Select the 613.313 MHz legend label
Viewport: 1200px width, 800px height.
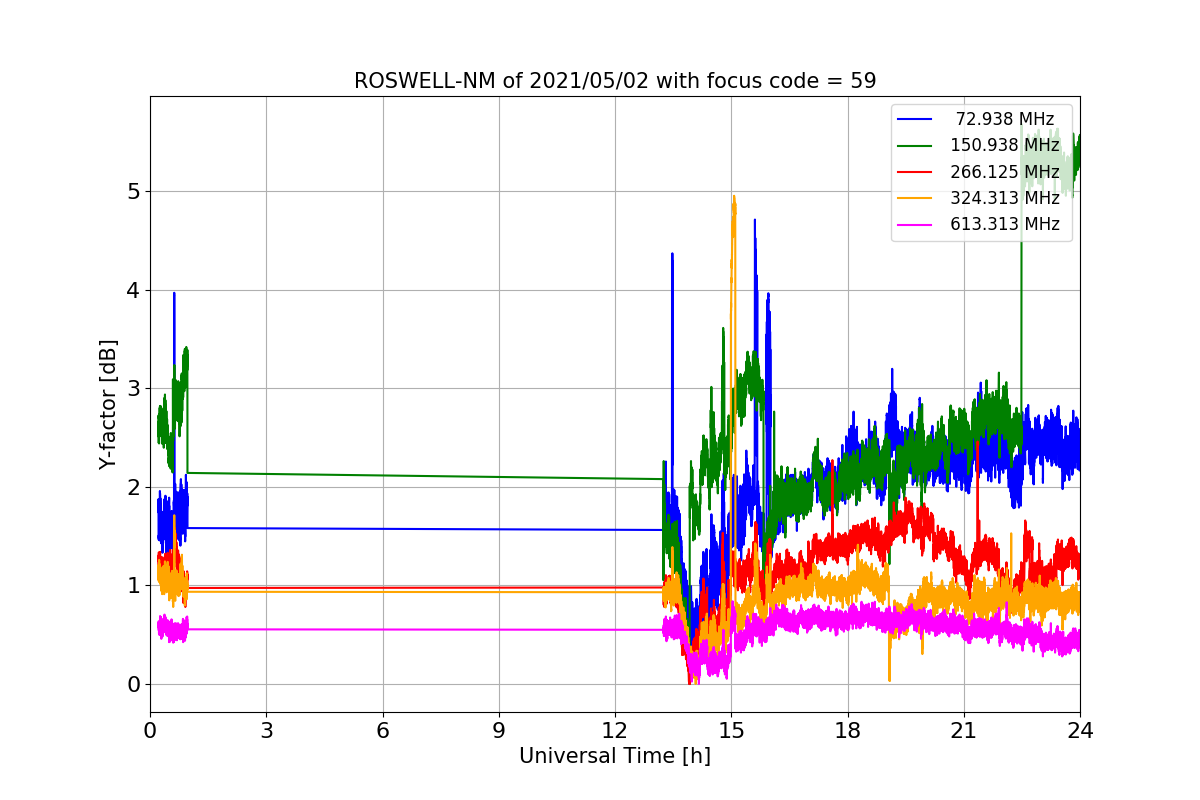1005,225
